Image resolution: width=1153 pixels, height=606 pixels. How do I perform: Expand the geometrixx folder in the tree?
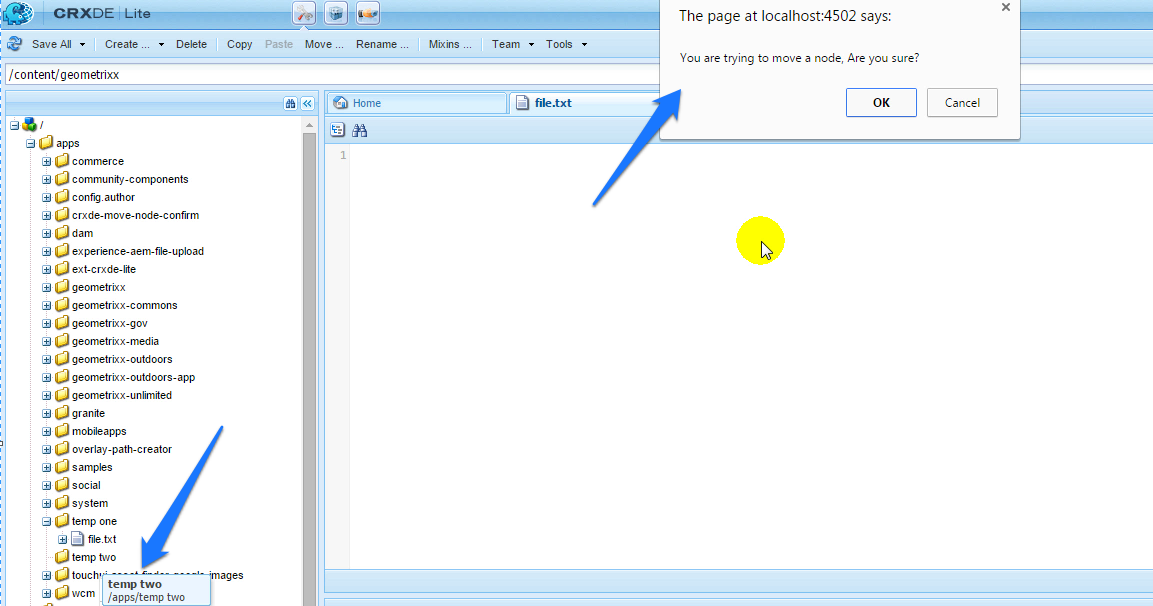click(x=46, y=286)
